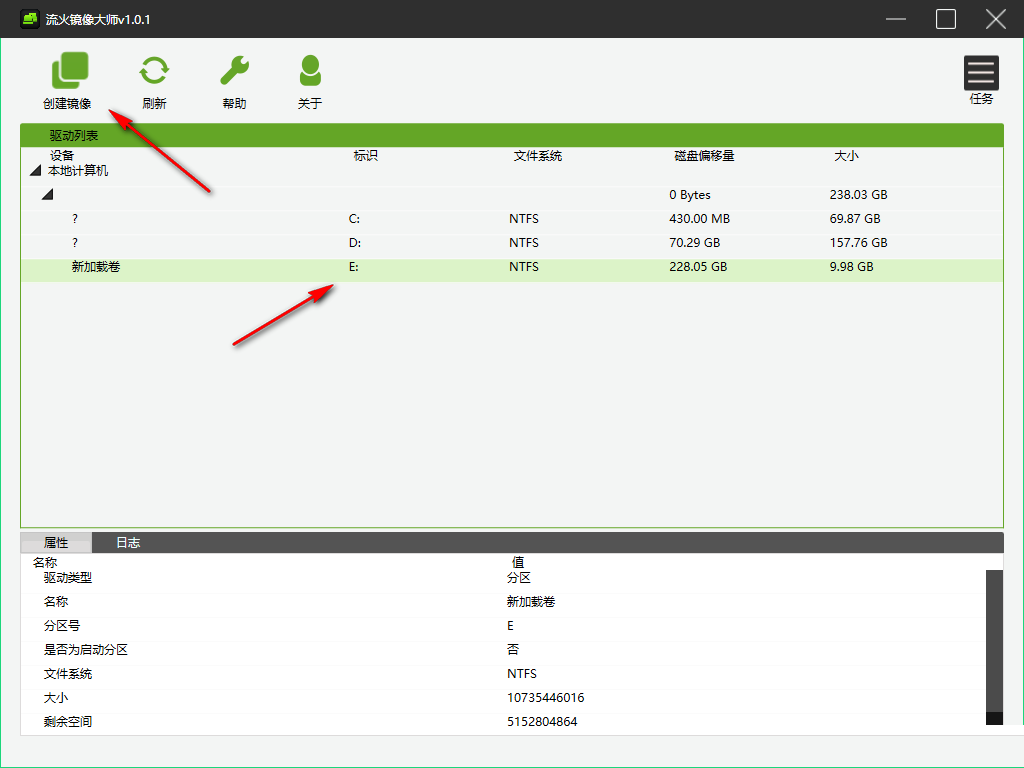The height and width of the screenshot is (768, 1024).
Task: Maximize the 流火镜像大师 window
Action: (946, 19)
